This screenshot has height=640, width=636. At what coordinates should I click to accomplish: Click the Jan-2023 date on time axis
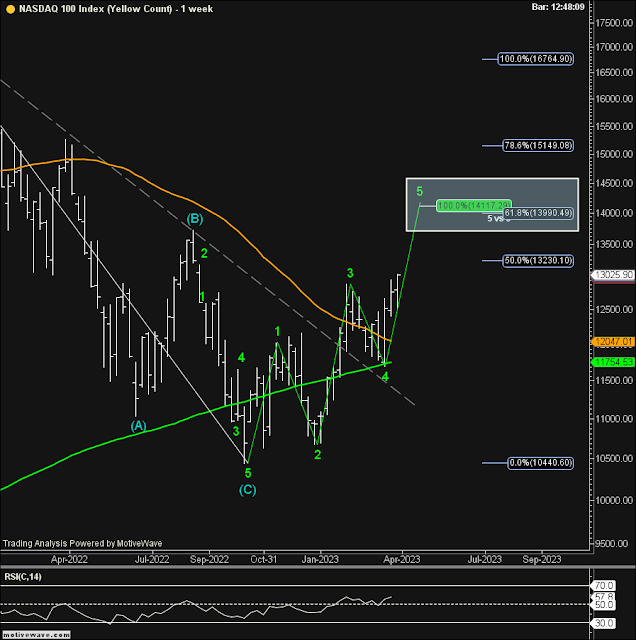[x=320, y=559]
